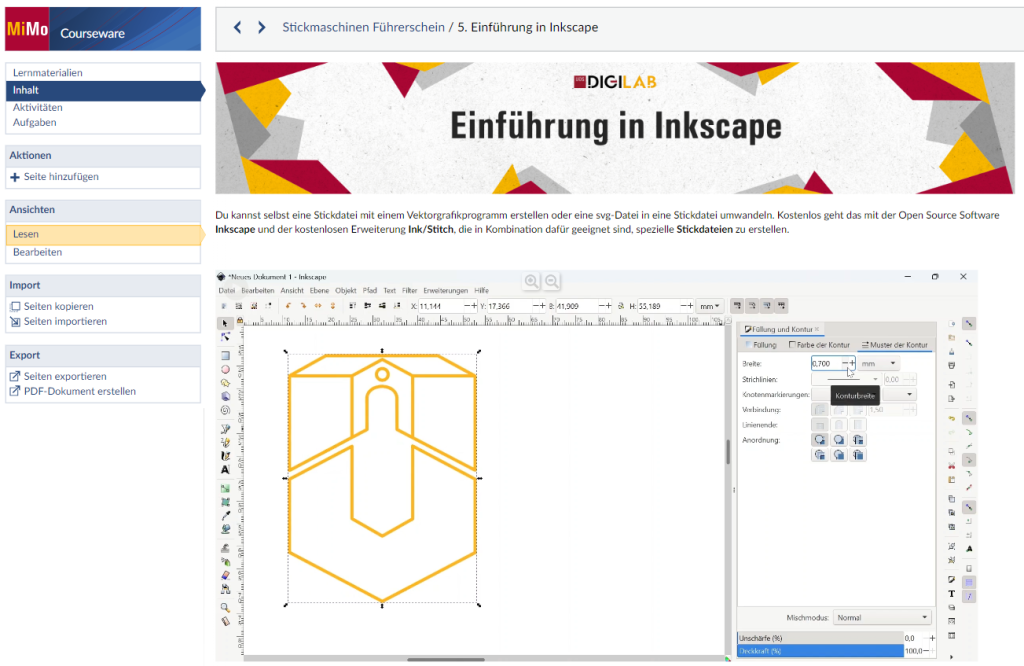This screenshot has width=1024, height=666.
Task: Click the zoom-in magnifier overlay on image
Action: click(x=532, y=281)
